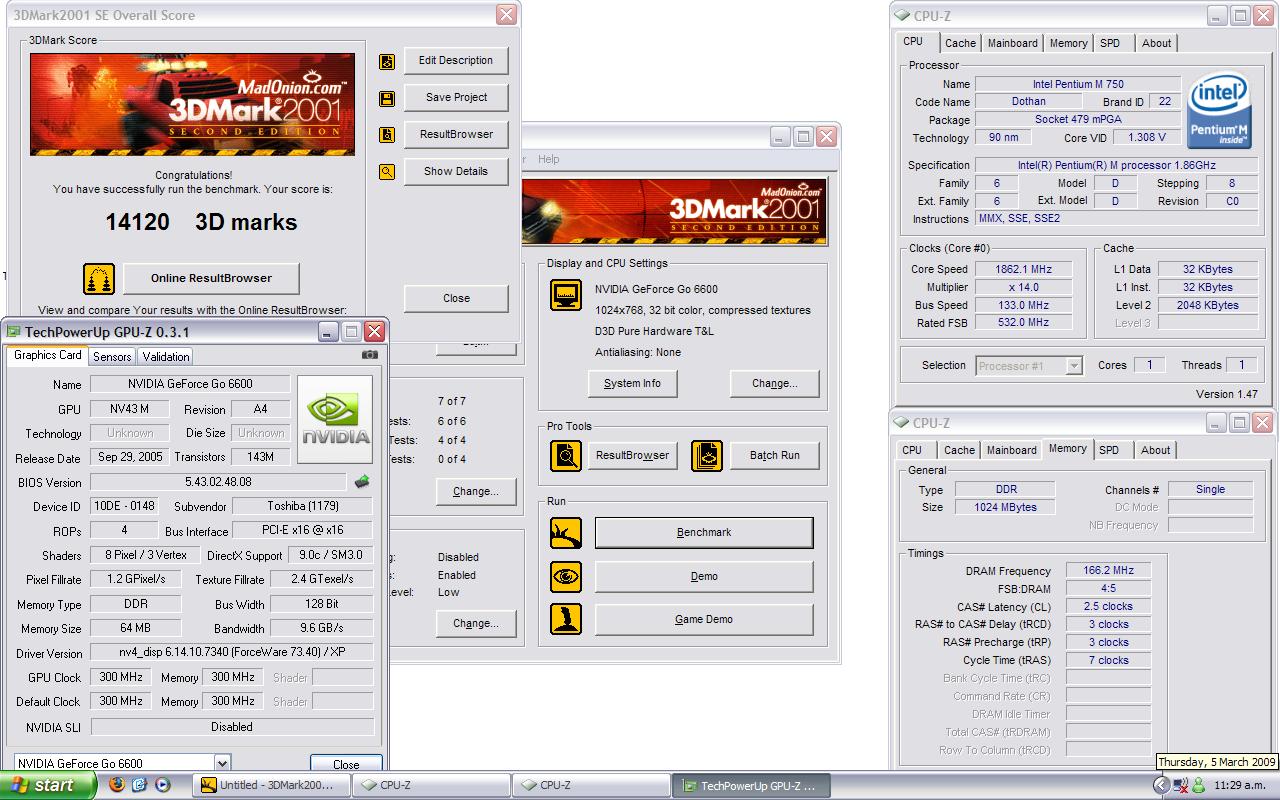Click the Demo button

pyautogui.click(x=704, y=577)
